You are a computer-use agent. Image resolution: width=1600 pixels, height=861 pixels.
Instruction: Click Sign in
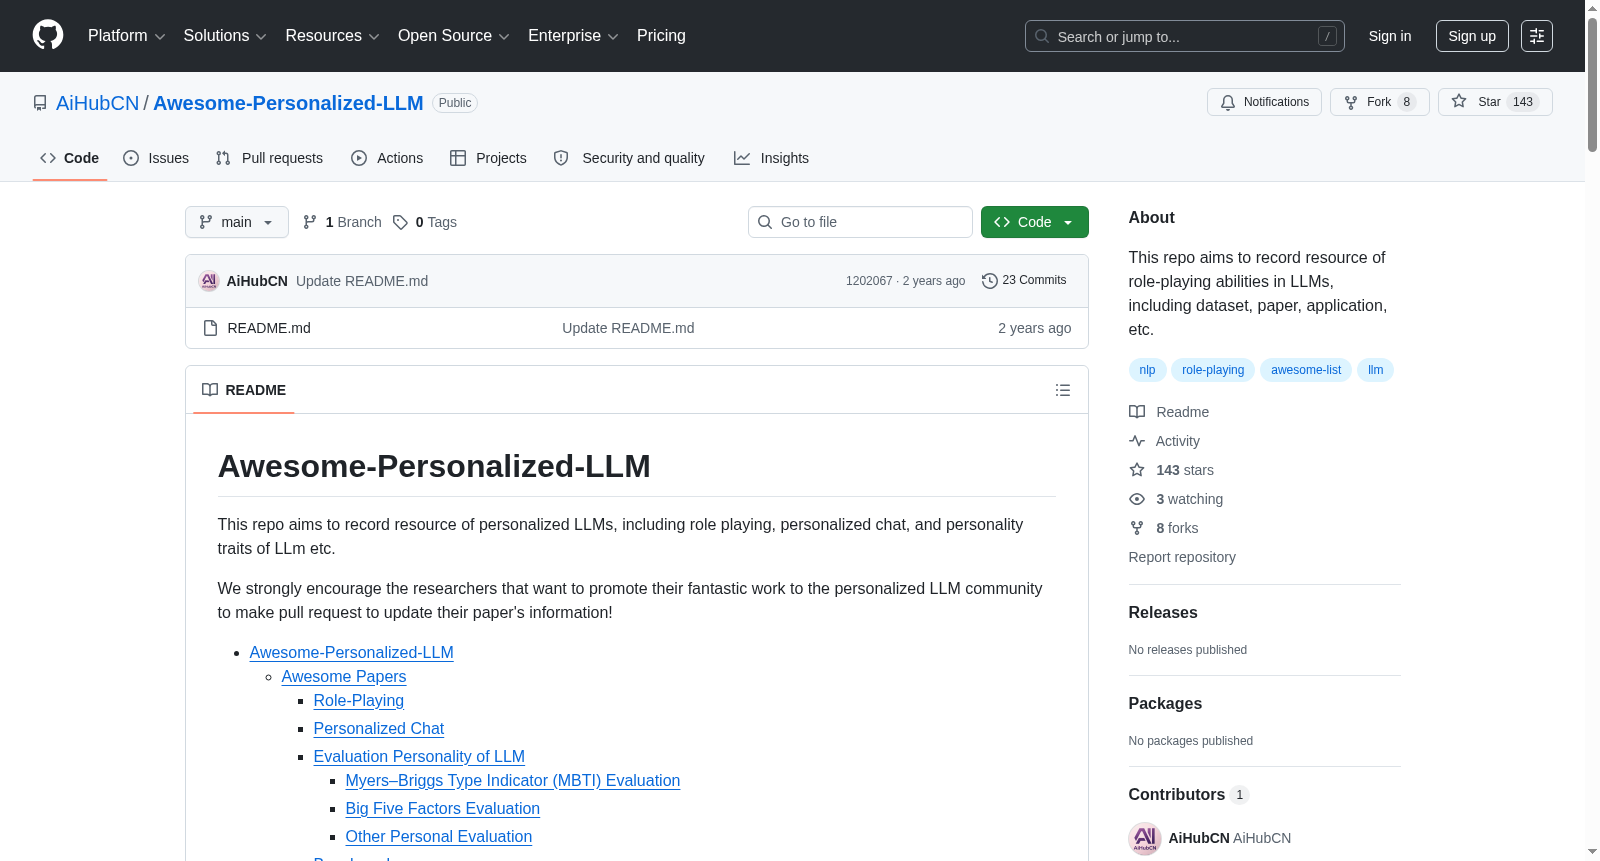click(1390, 36)
